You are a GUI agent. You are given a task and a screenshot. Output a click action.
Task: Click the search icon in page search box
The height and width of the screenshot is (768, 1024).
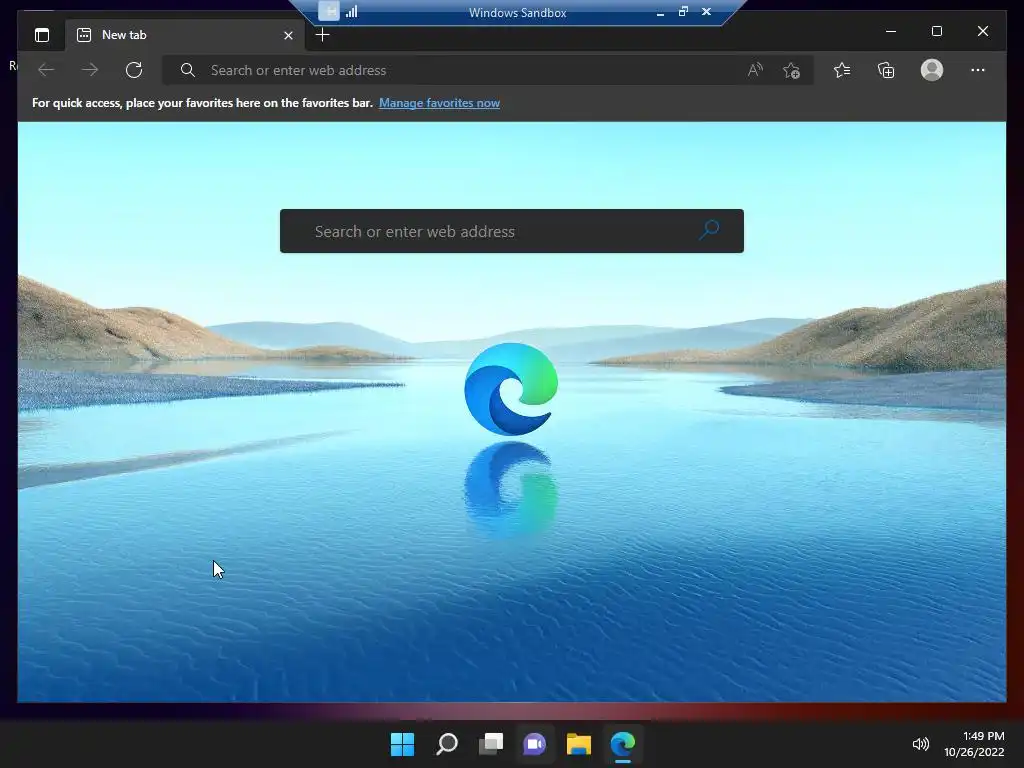click(x=709, y=230)
